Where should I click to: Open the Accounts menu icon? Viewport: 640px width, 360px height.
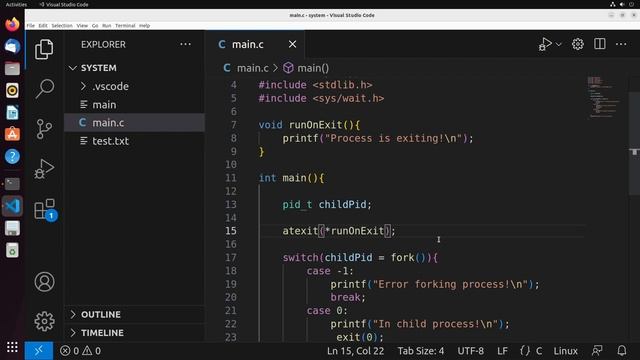(44, 282)
